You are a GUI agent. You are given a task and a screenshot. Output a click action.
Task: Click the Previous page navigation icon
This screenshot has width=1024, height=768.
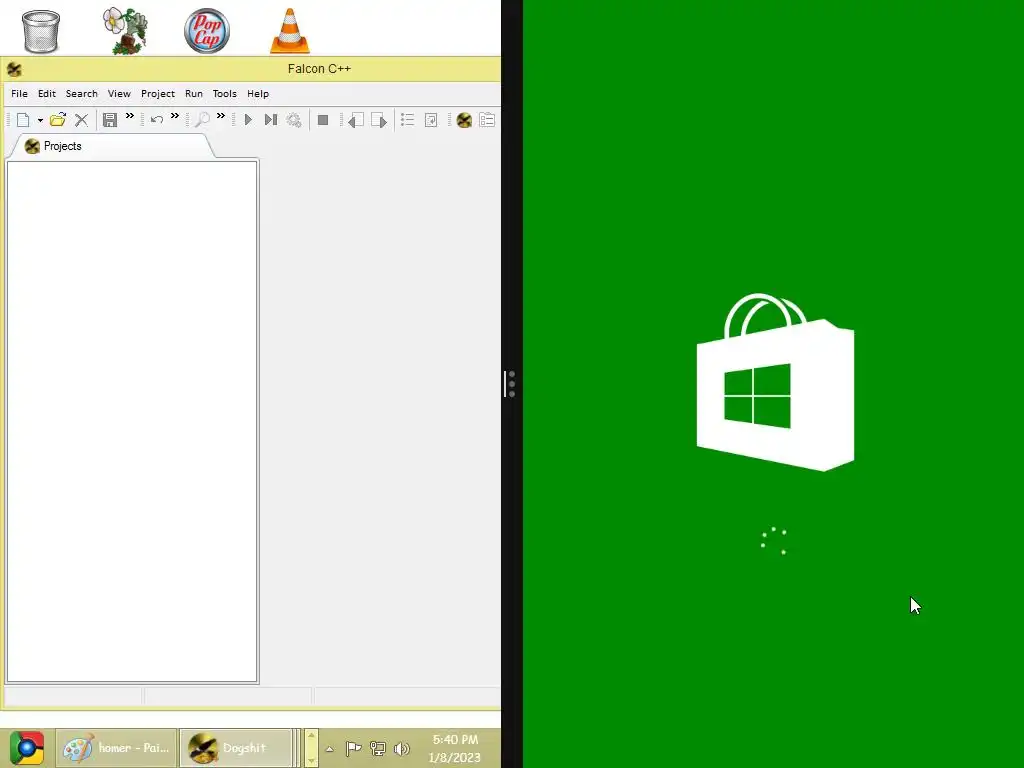click(355, 120)
